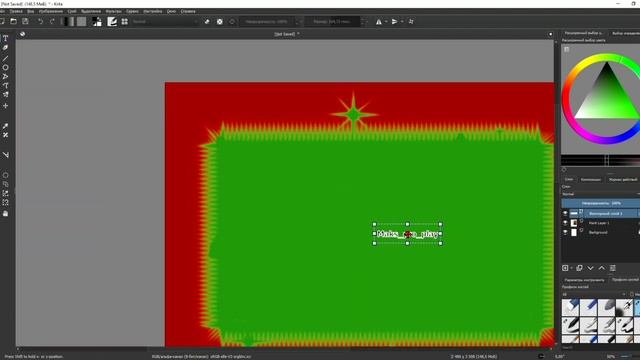The width and height of the screenshot is (640, 360).
Task: Select the Polyline tool
Action: click(x=5, y=76)
